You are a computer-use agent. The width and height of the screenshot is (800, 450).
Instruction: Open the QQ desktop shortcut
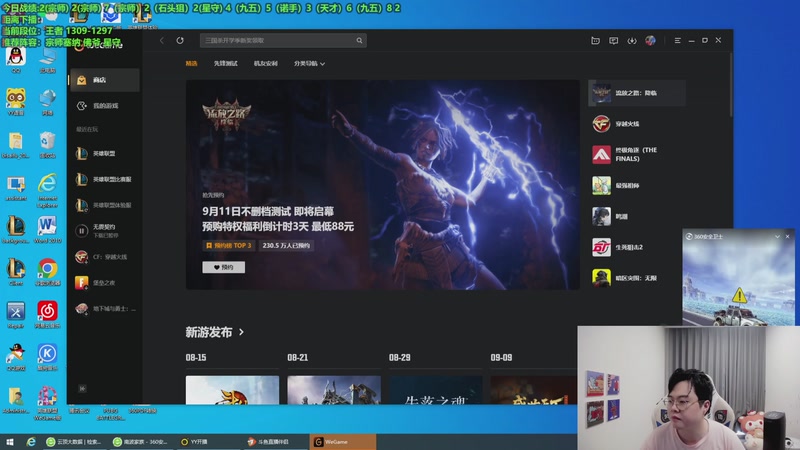16,59
